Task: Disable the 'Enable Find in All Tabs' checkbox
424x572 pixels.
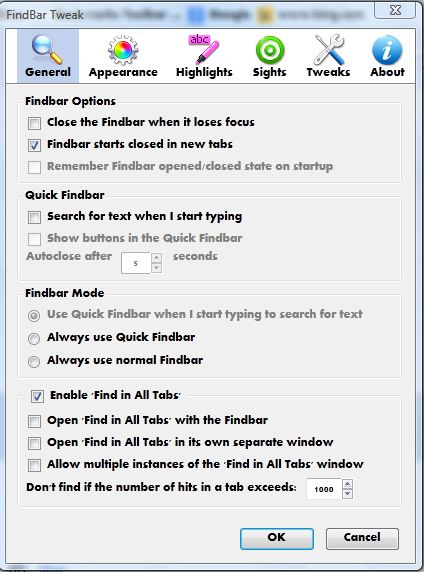Action: tap(37, 396)
